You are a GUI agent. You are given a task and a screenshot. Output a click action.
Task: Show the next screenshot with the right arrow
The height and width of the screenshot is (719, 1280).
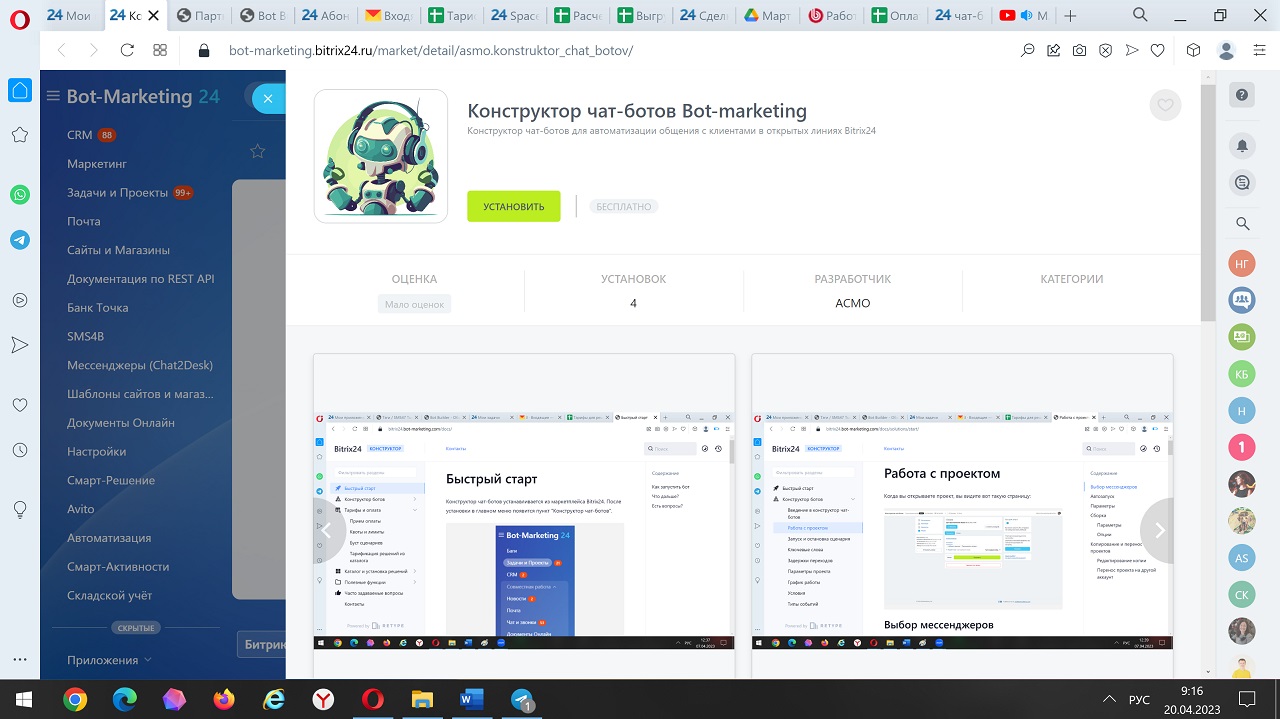coord(1160,531)
